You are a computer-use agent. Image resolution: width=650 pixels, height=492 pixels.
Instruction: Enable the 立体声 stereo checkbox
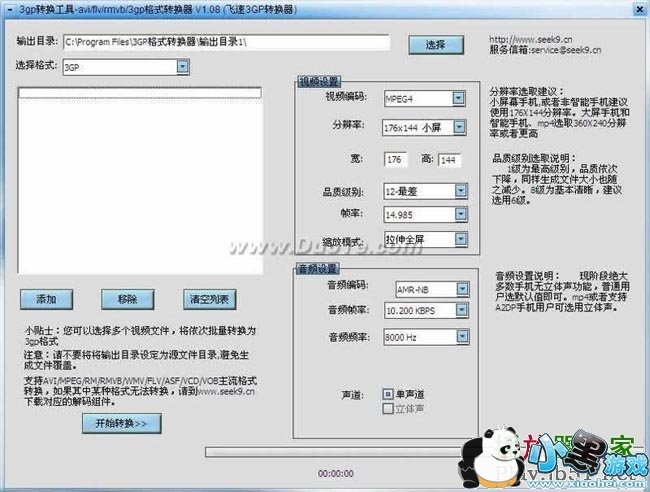pos(388,409)
